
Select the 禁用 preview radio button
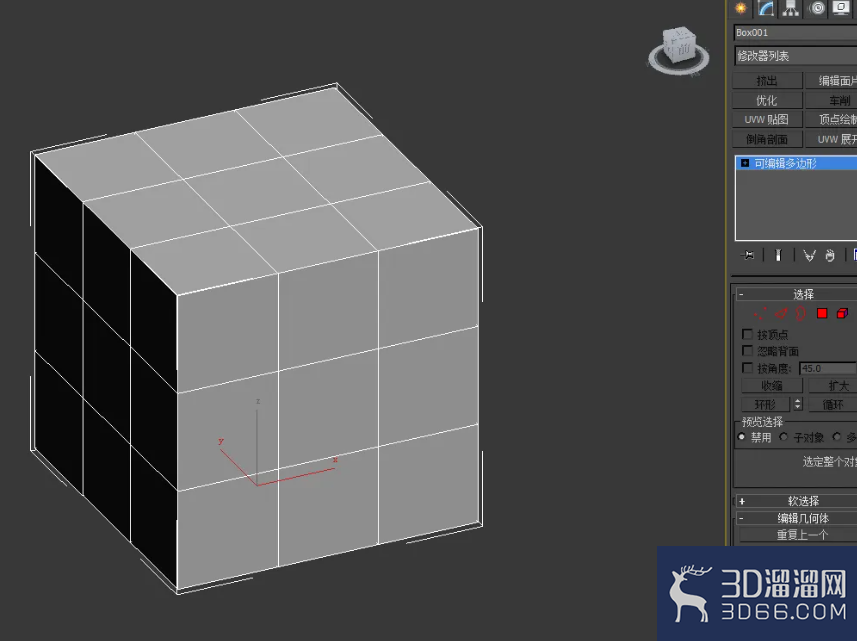coord(742,437)
